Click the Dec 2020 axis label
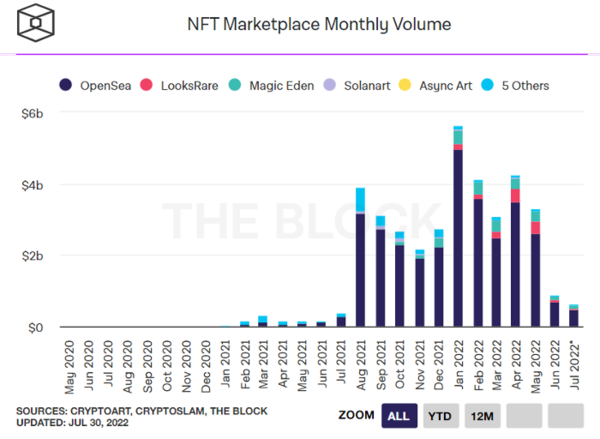The height and width of the screenshot is (439, 600). click(x=206, y=367)
